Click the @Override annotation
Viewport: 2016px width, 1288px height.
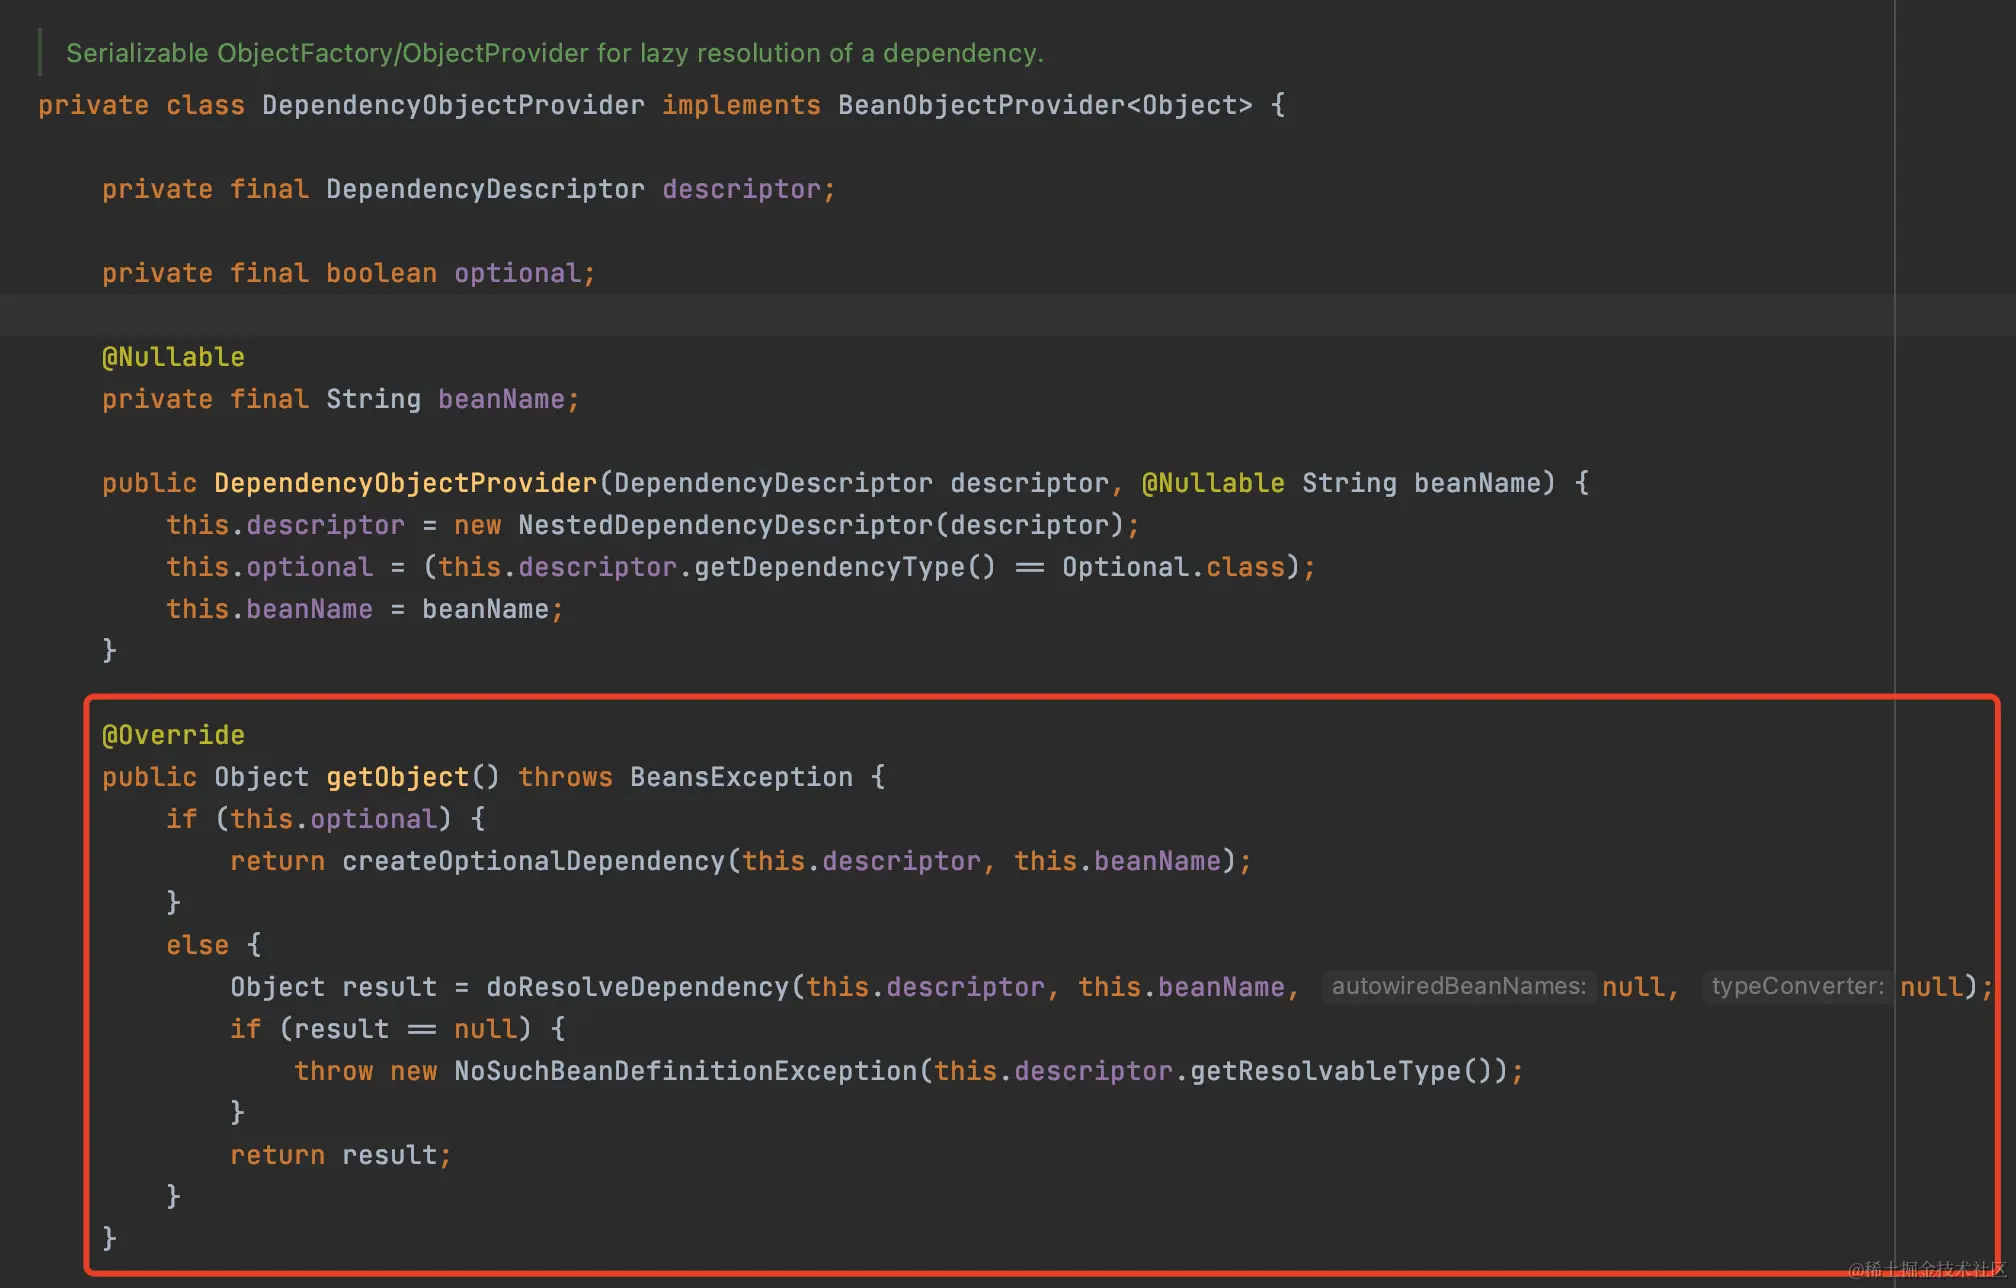coord(173,735)
